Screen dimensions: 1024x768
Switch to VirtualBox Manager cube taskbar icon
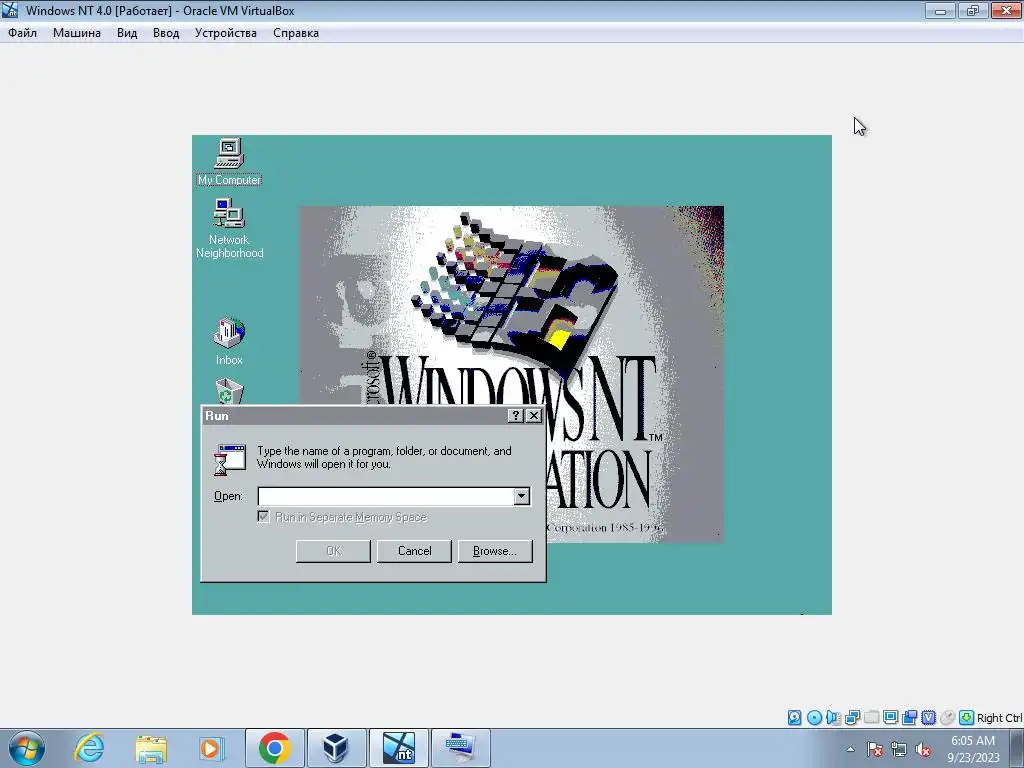click(x=336, y=748)
